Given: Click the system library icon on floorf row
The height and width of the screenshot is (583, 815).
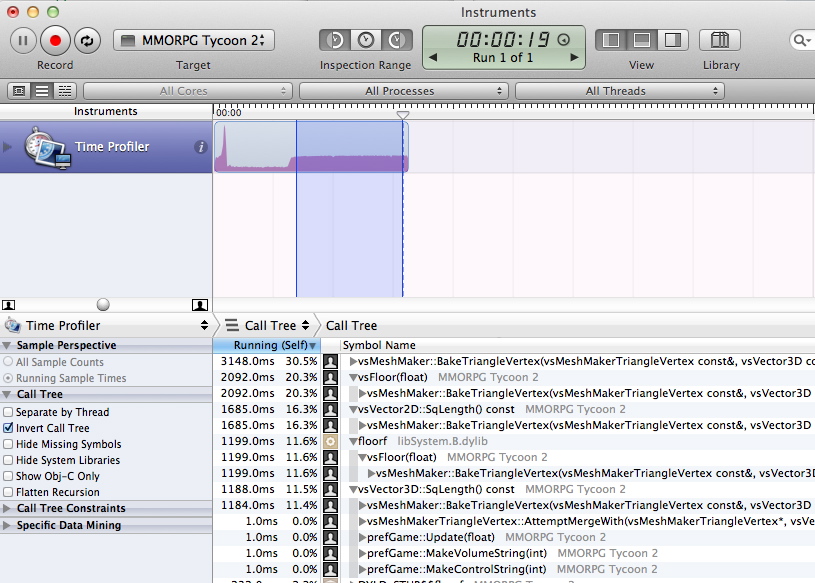Looking at the screenshot, I should click(x=331, y=442).
